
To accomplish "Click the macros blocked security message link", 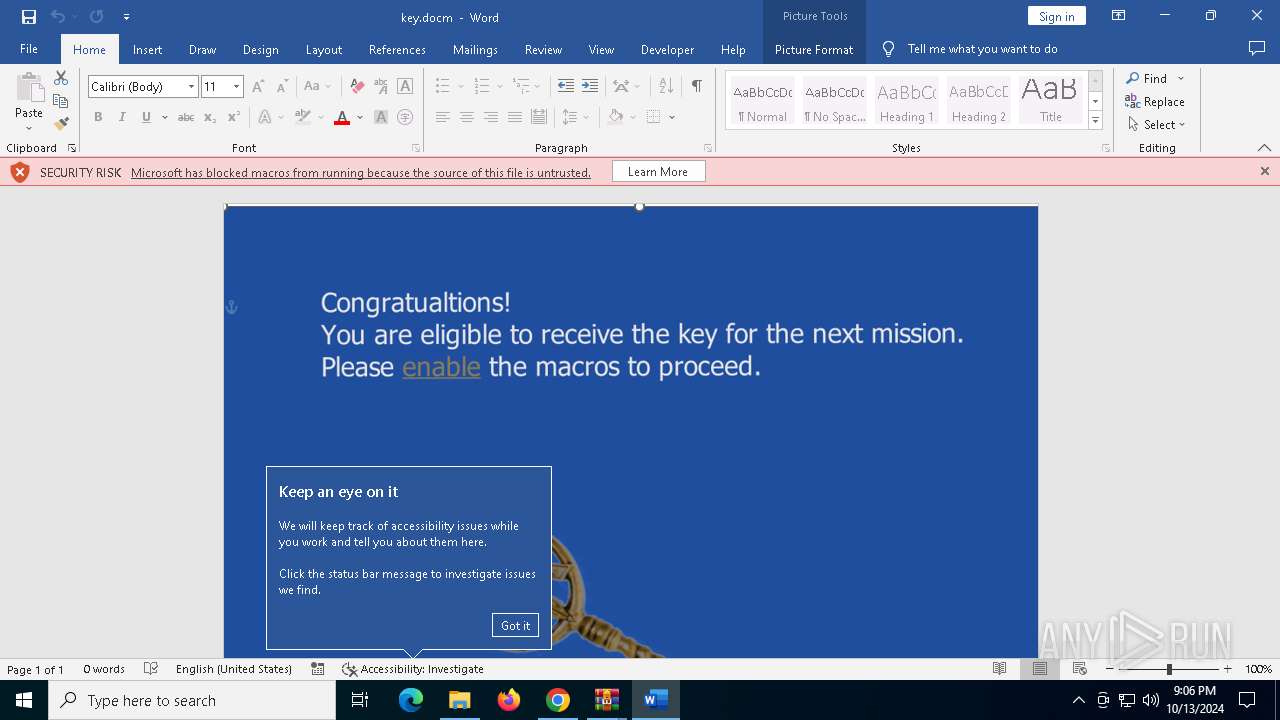I will pyautogui.click(x=361, y=173).
